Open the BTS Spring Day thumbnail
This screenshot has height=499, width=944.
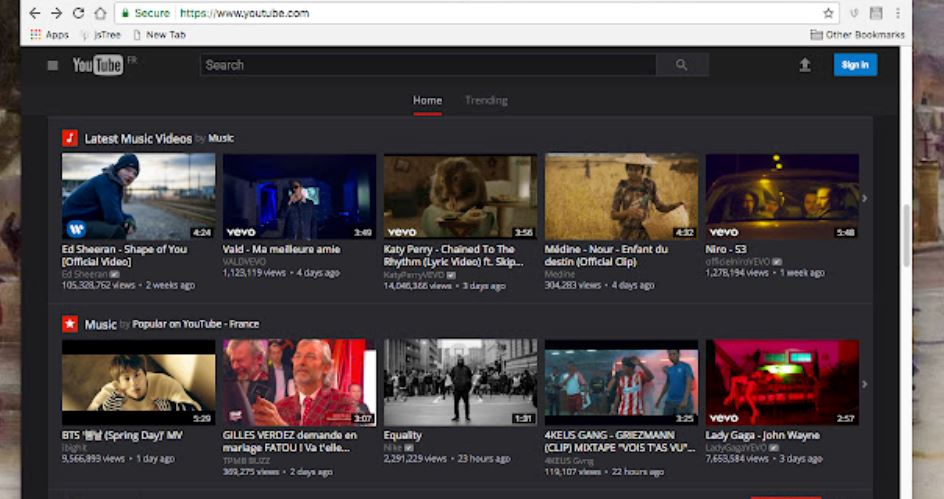[x=138, y=382]
